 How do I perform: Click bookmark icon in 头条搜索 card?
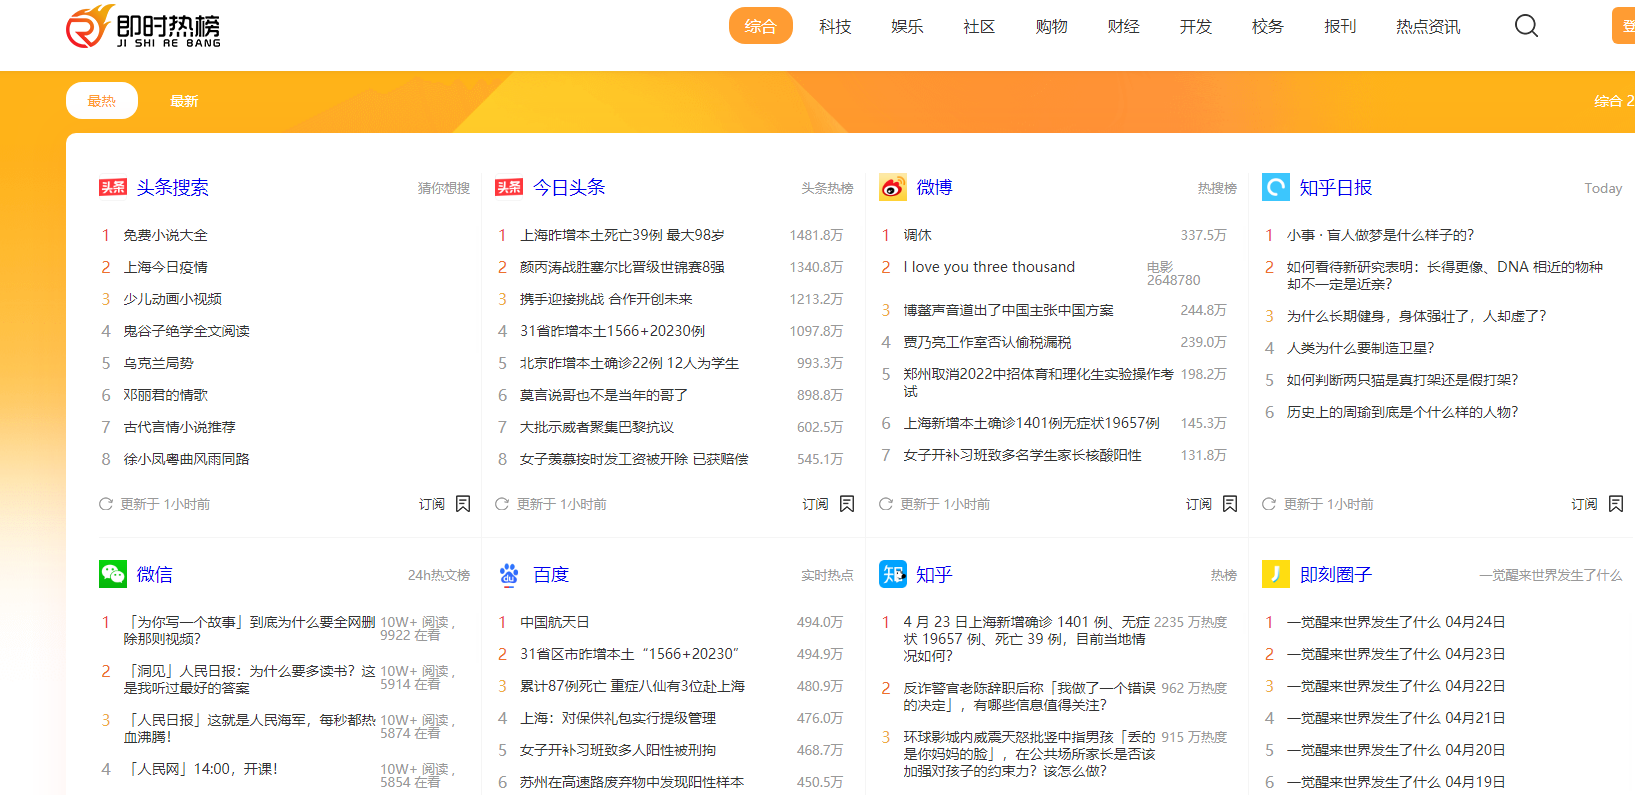[x=463, y=504]
